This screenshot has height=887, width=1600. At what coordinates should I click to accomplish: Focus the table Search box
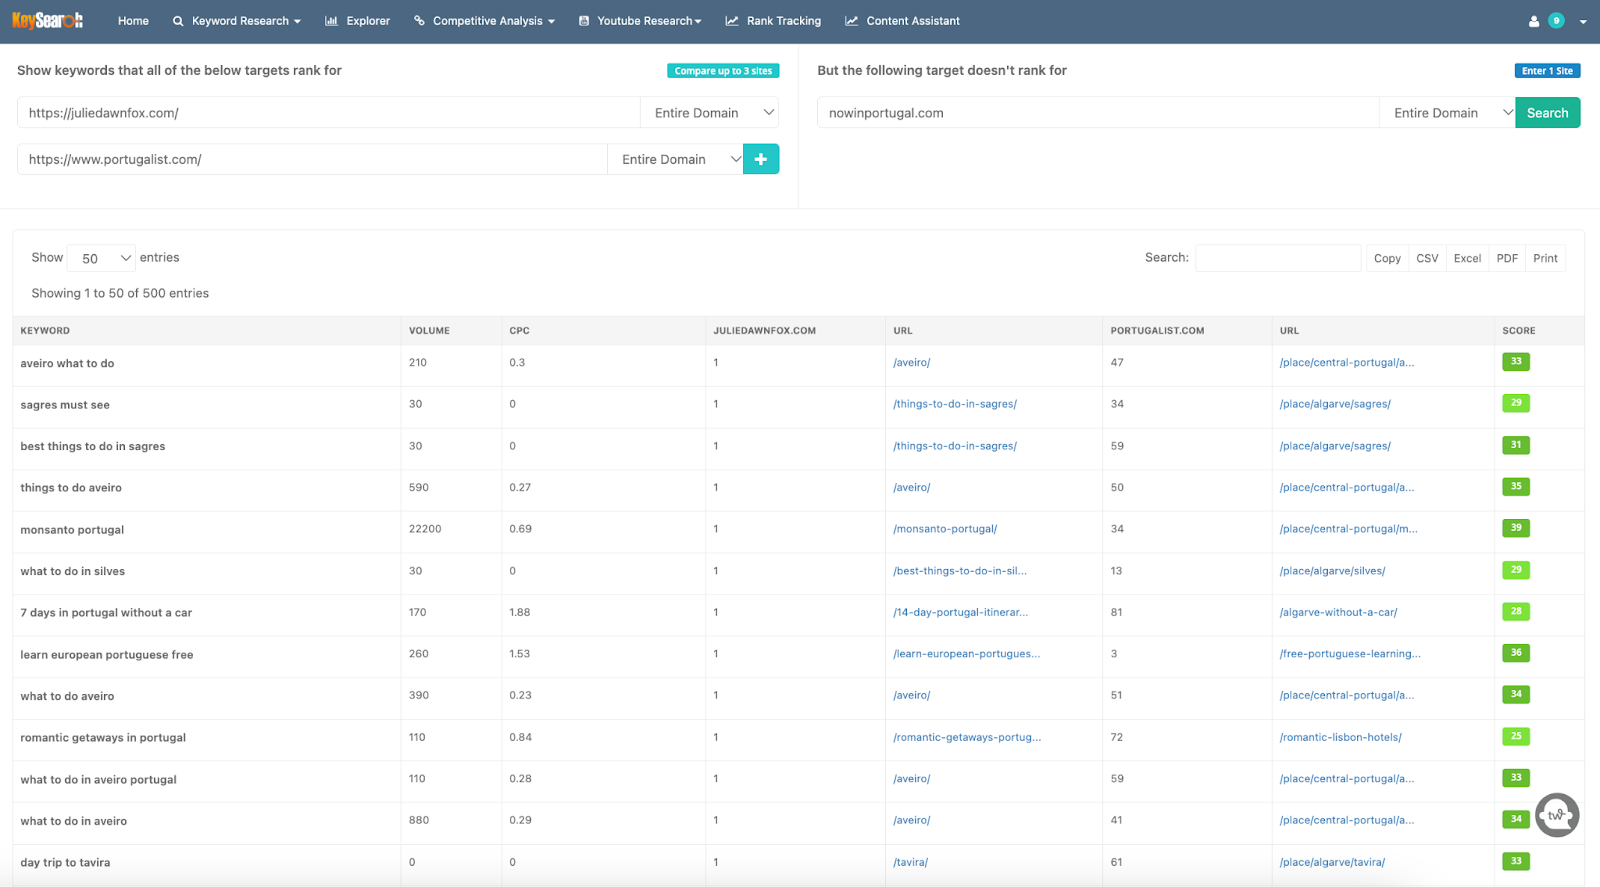click(1278, 258)
